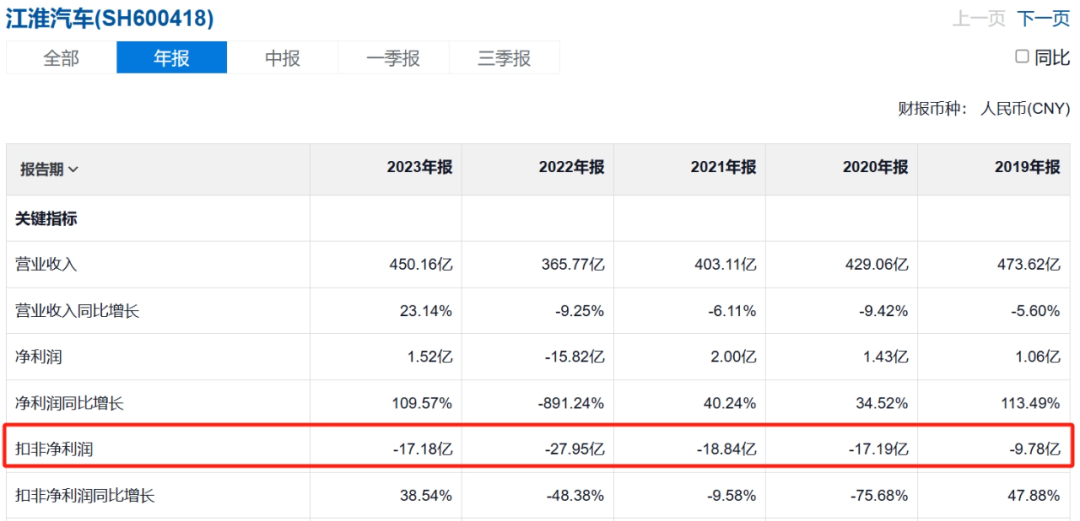This screenshot has height=521, width=1080.
Task: Click the 2023 营业收入 value 450.16亿
Action: pos(419,264)
